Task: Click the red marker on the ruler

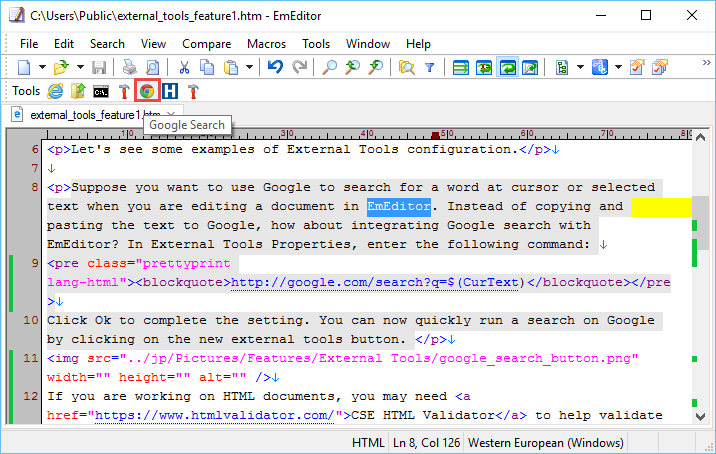Action: 436,135
